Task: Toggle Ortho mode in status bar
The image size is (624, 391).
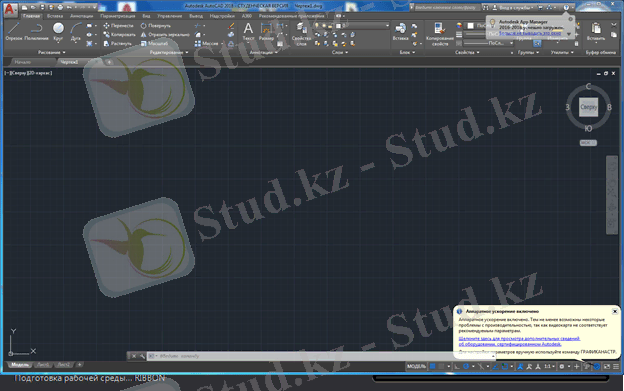Action: (457, 366)
